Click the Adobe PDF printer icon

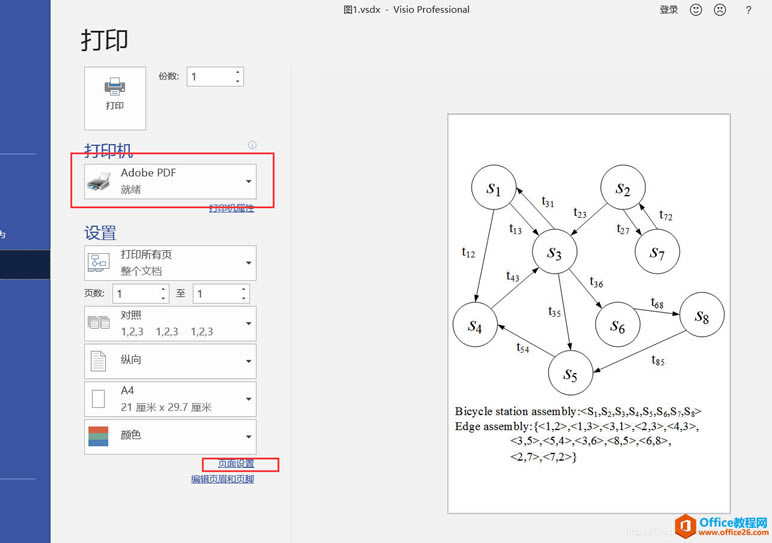(100, 181)
